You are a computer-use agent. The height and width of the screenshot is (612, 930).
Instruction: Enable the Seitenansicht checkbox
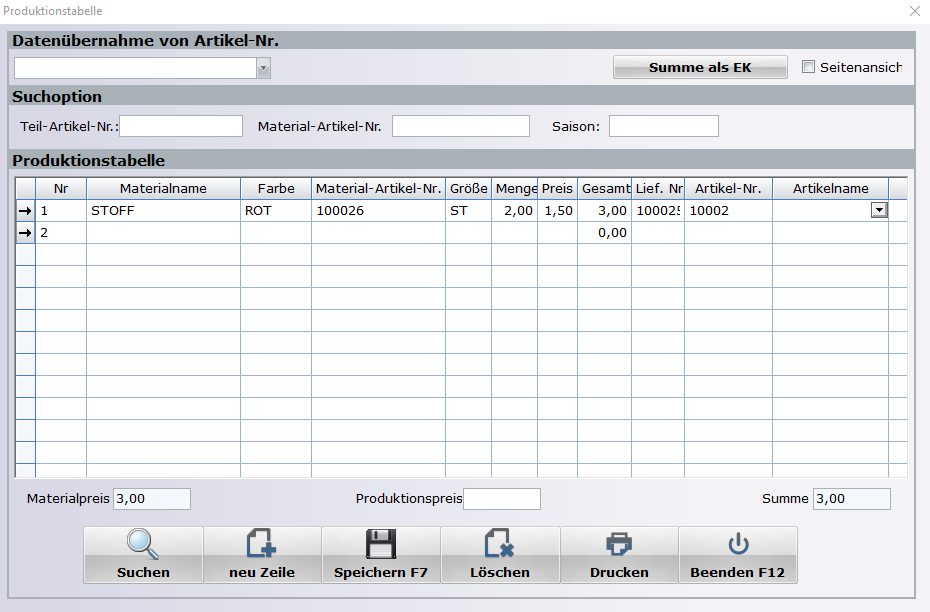pyautogui.click(x=809, y=68)
